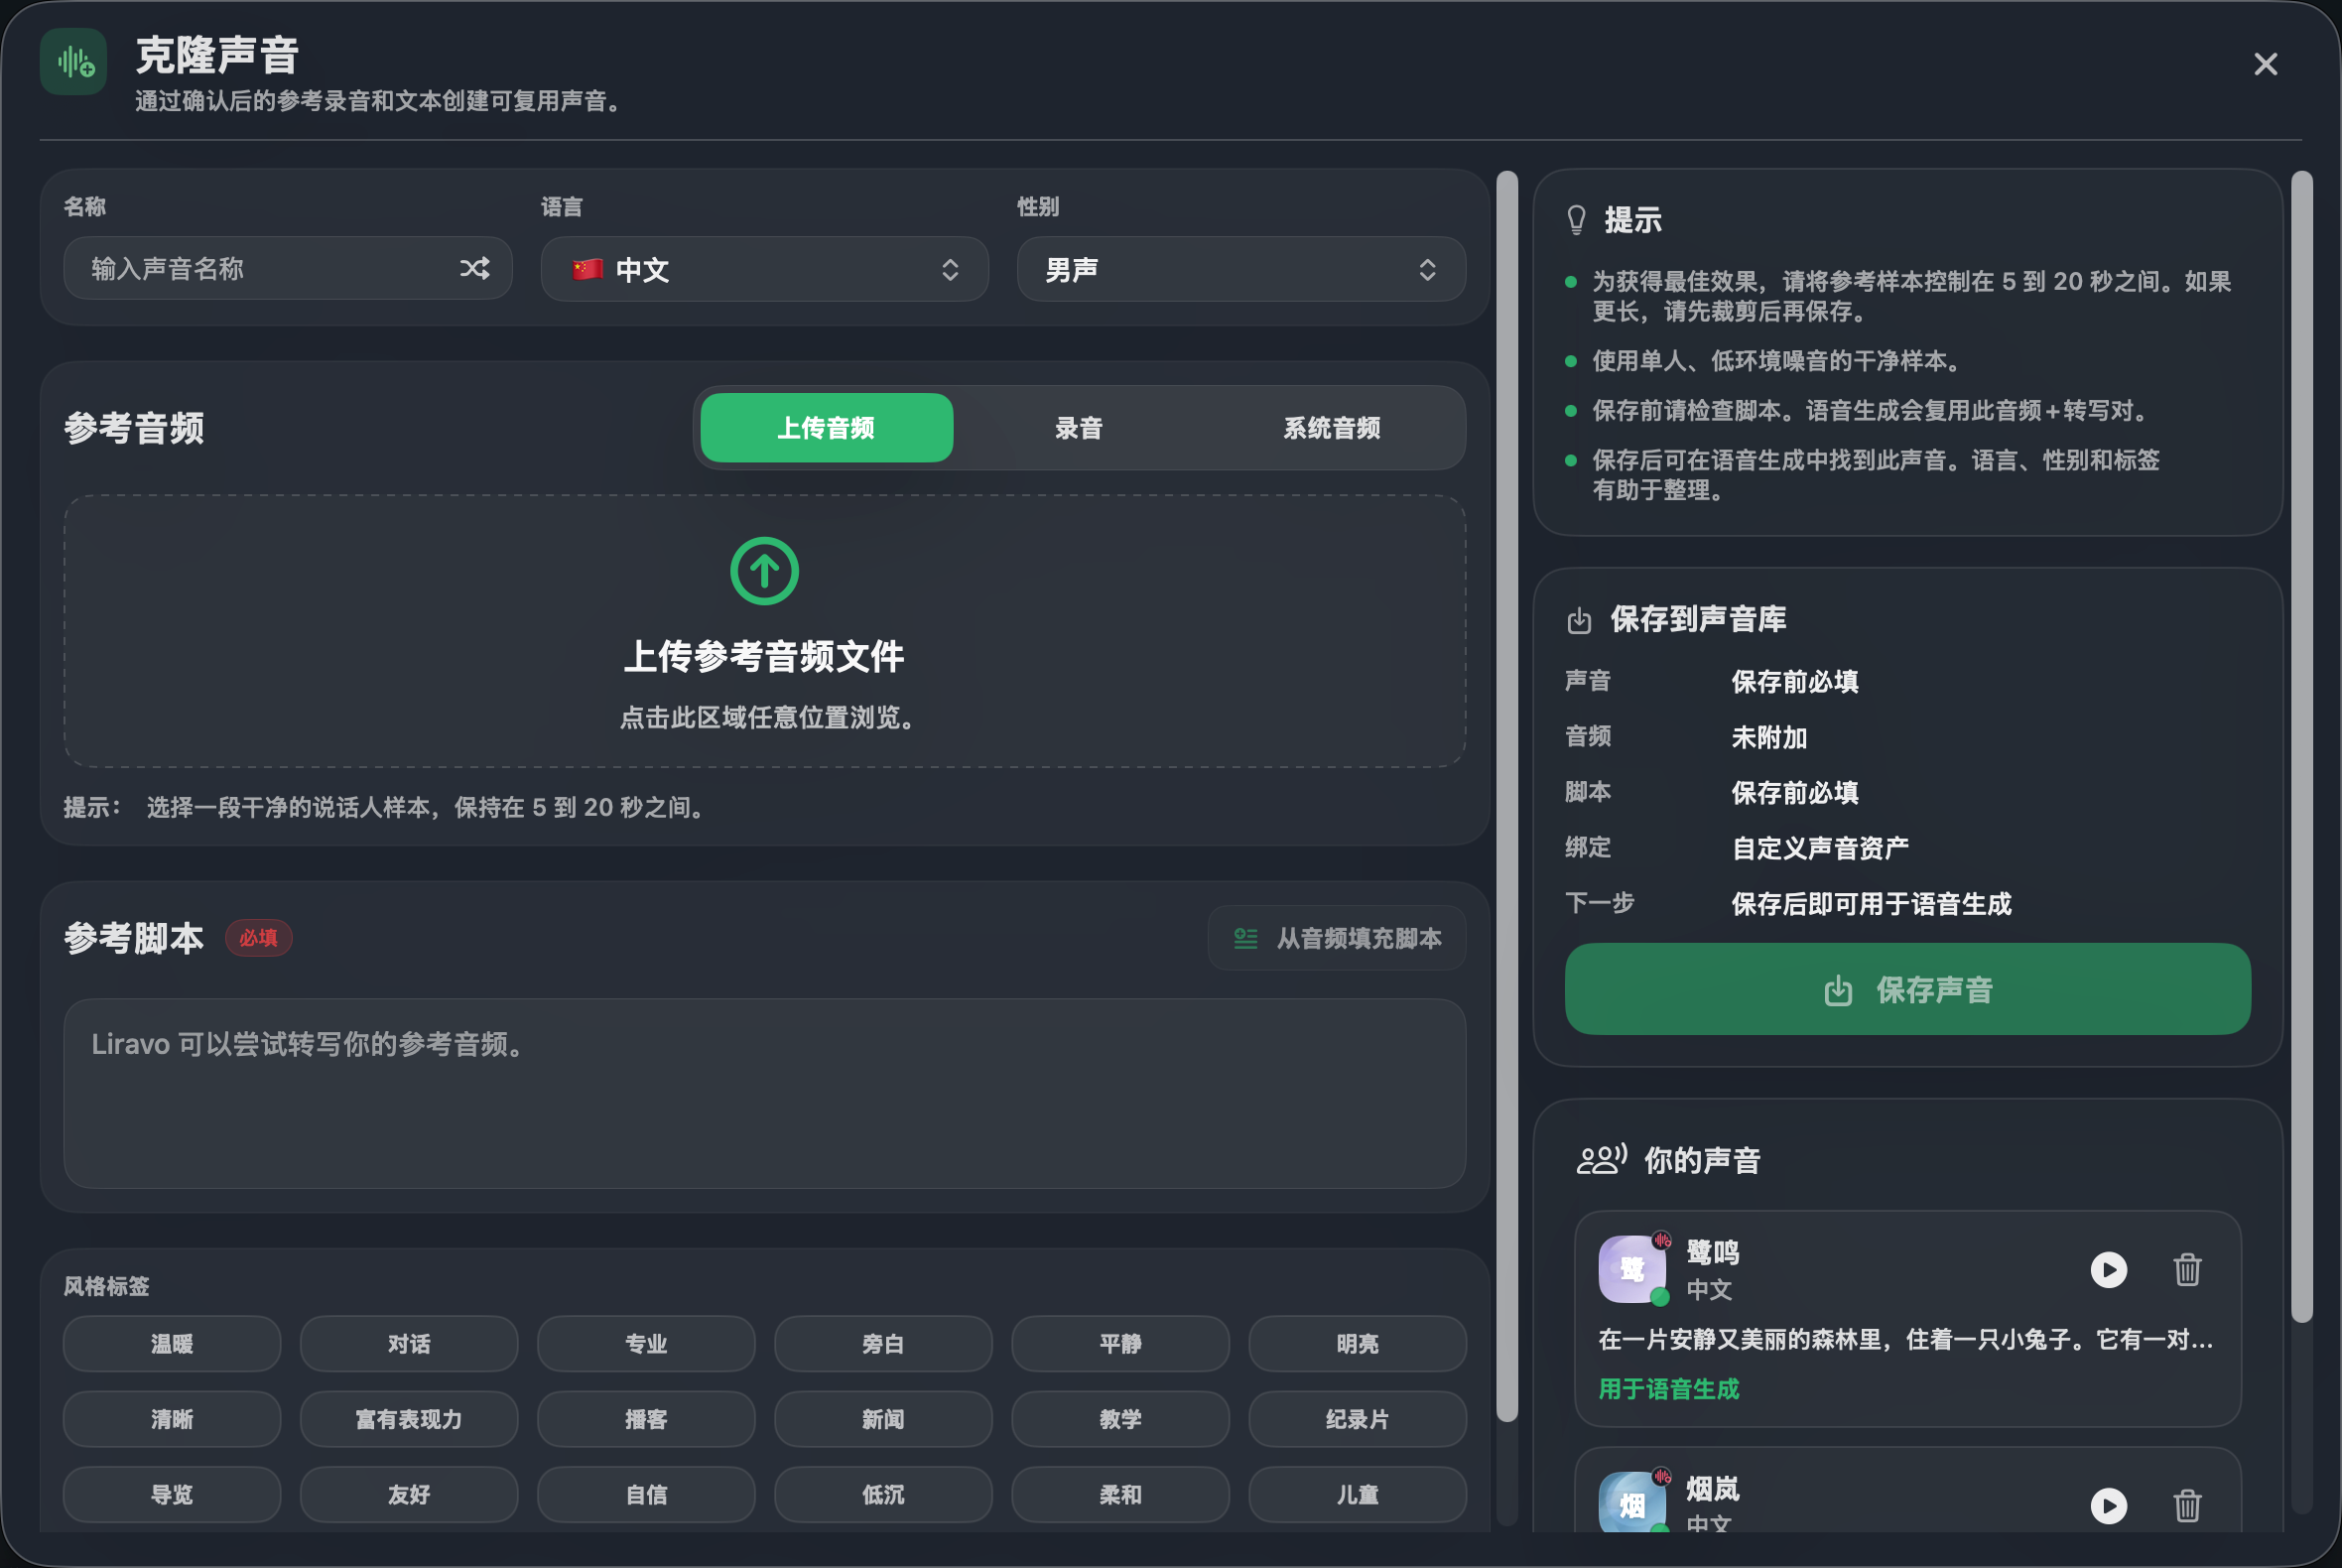Screen dimensions: 2342x1568
Task: Click the reference script text area
Action: coord(764,1094)
